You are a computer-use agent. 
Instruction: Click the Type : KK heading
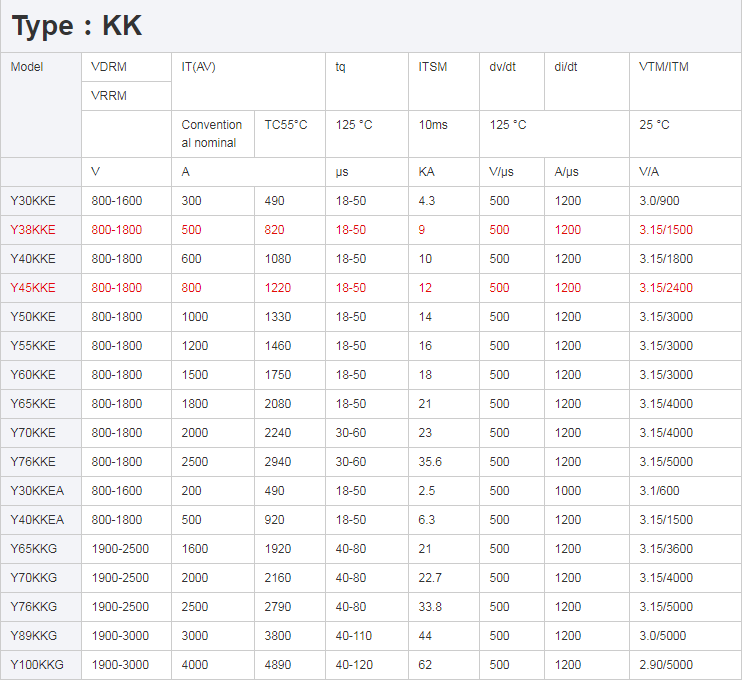(x=77, y=26)
